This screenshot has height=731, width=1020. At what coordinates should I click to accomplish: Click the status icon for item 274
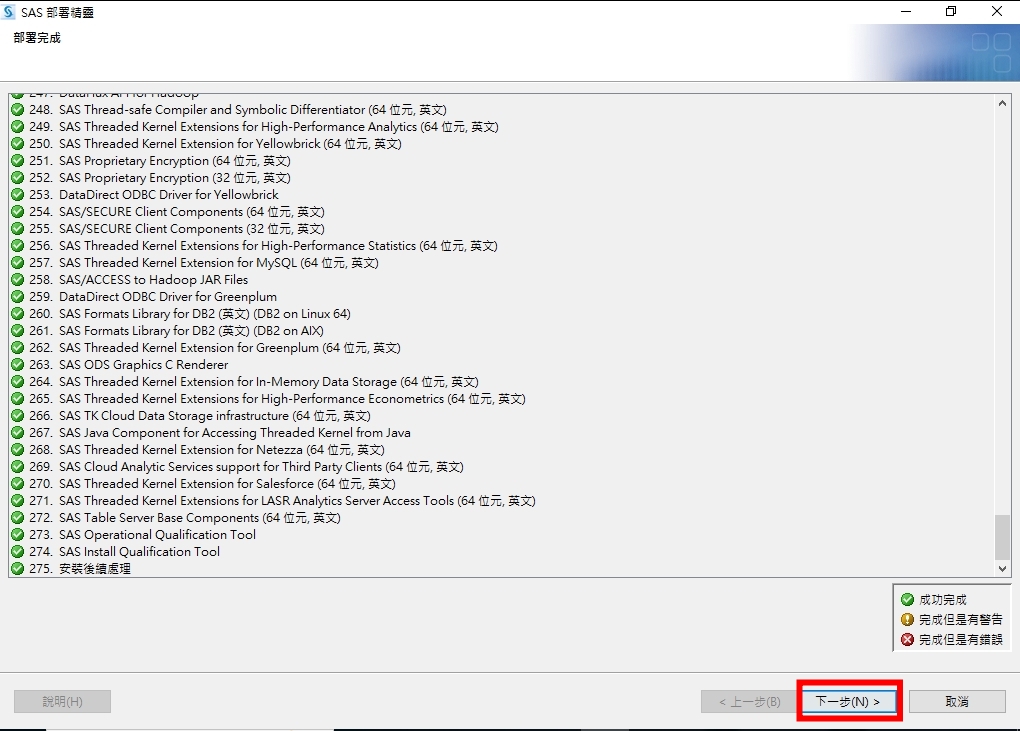tap(18, 552)
